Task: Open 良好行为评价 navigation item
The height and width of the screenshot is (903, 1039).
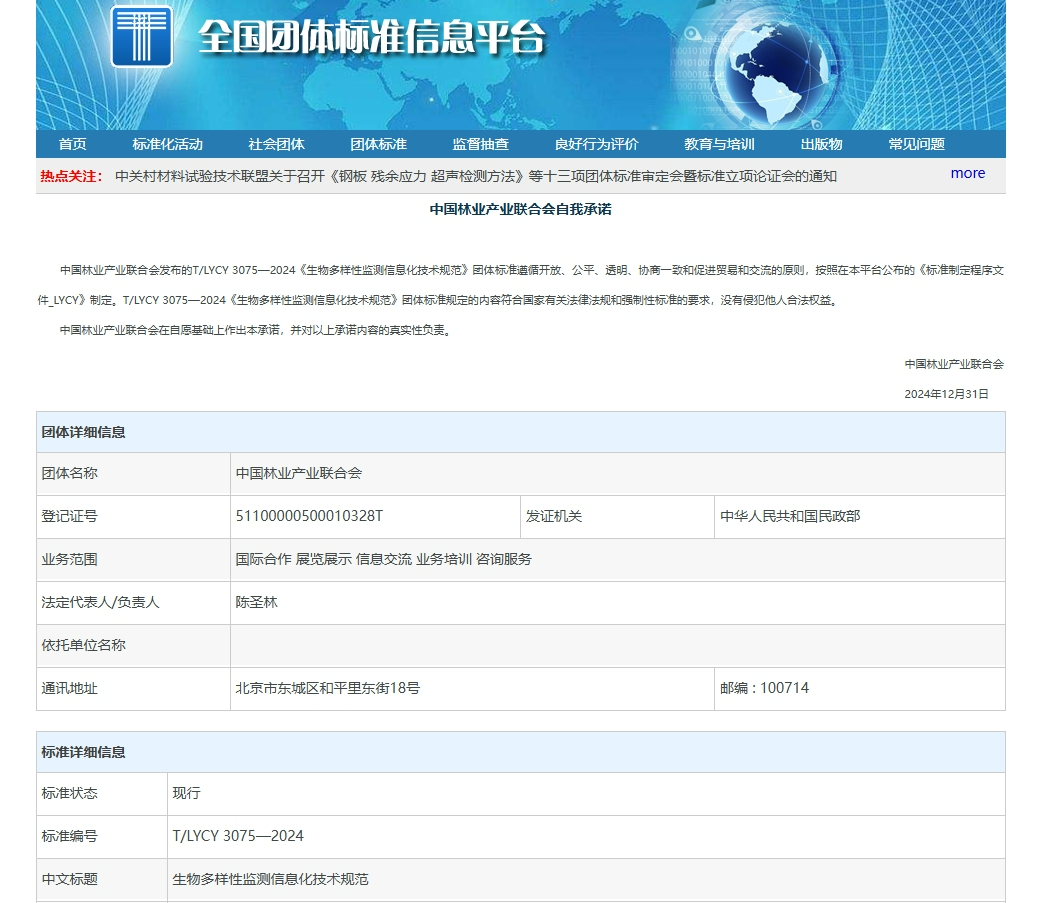Action: pyautogui.click(x=596, y=144)
